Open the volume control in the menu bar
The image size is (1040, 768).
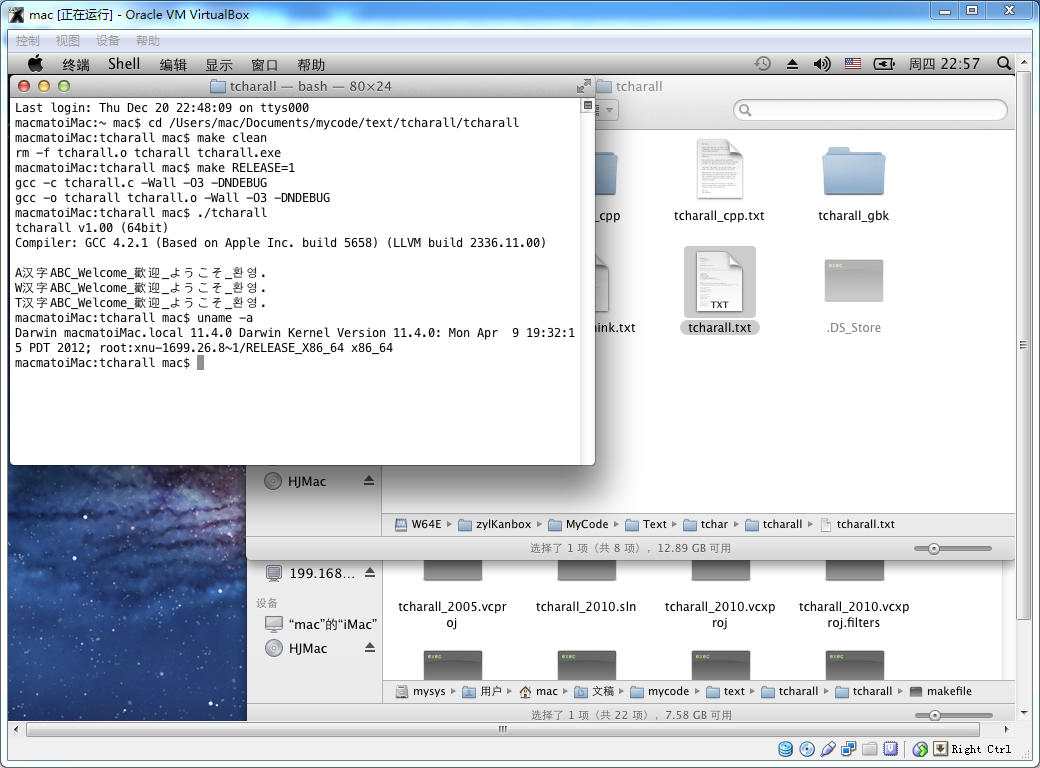click(x=822, y=64)
